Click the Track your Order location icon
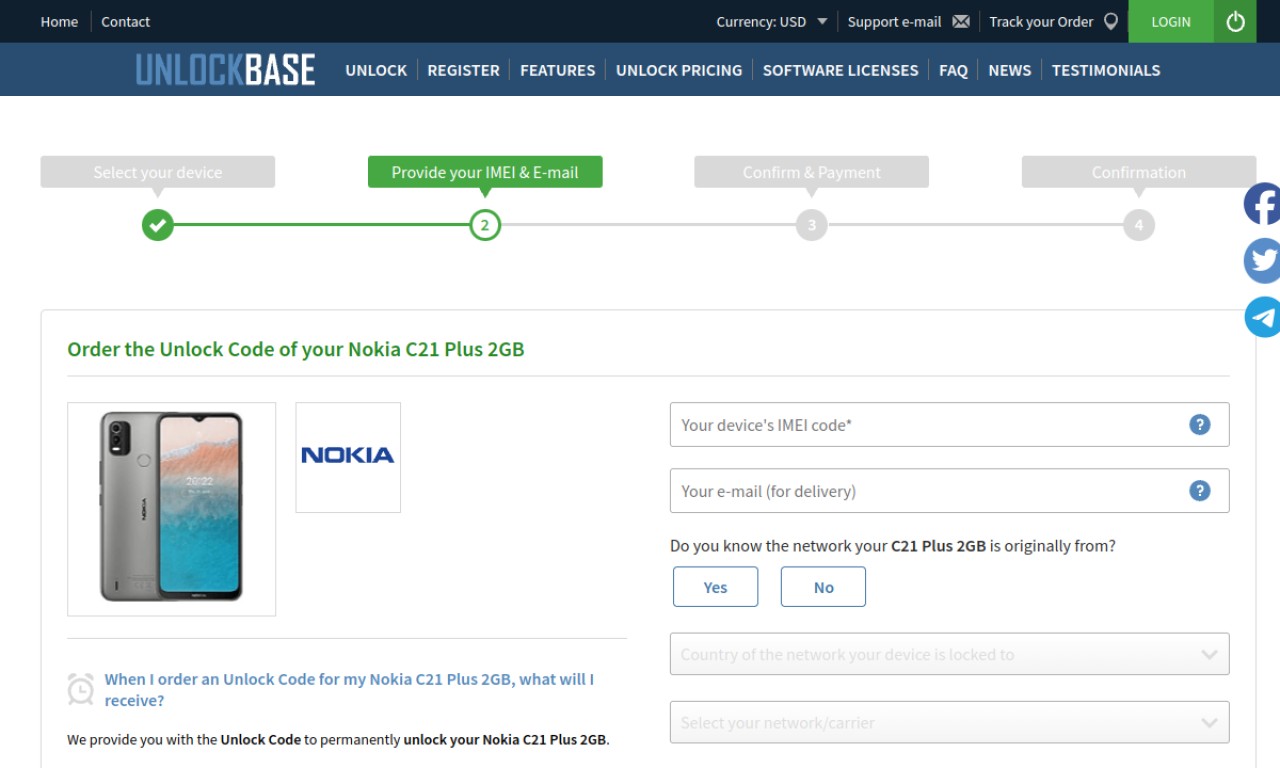 tap(1110, 21)
